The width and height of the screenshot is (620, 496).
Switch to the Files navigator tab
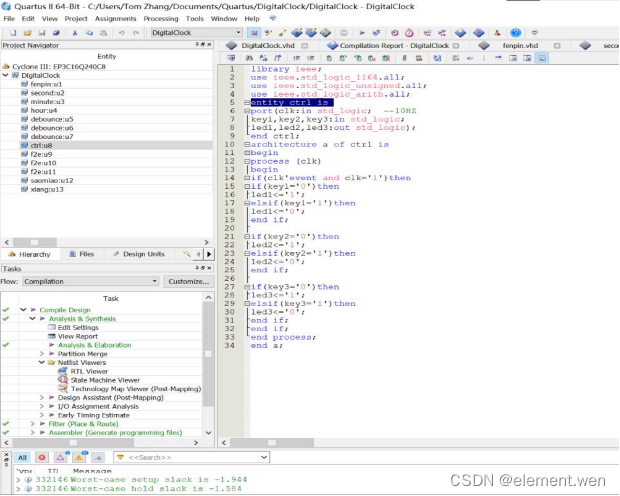point(82,254)
